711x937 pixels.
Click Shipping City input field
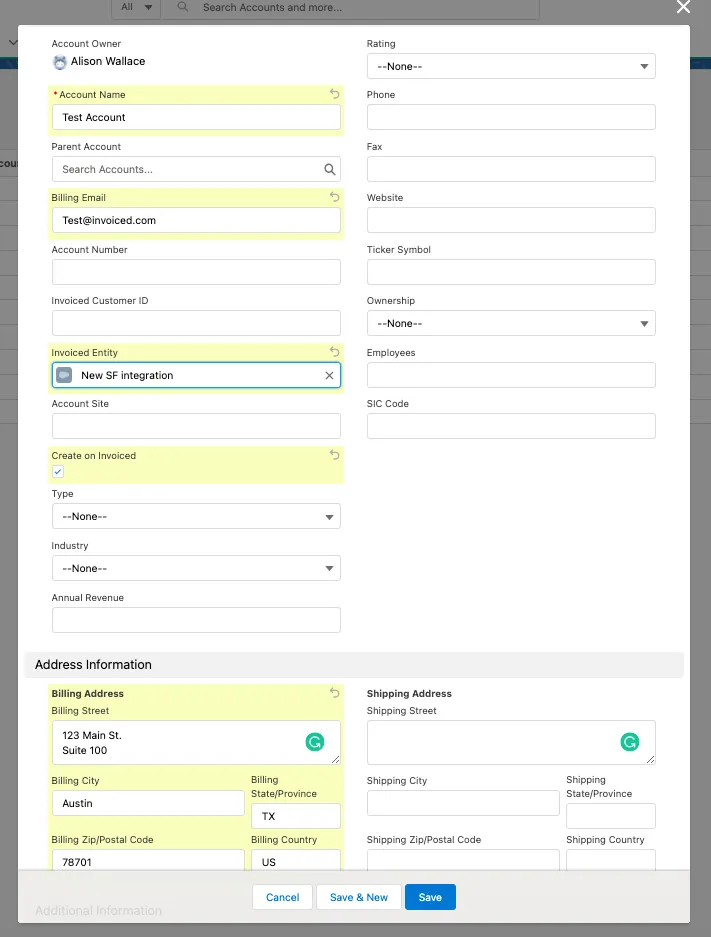click(x=463, y=803)
